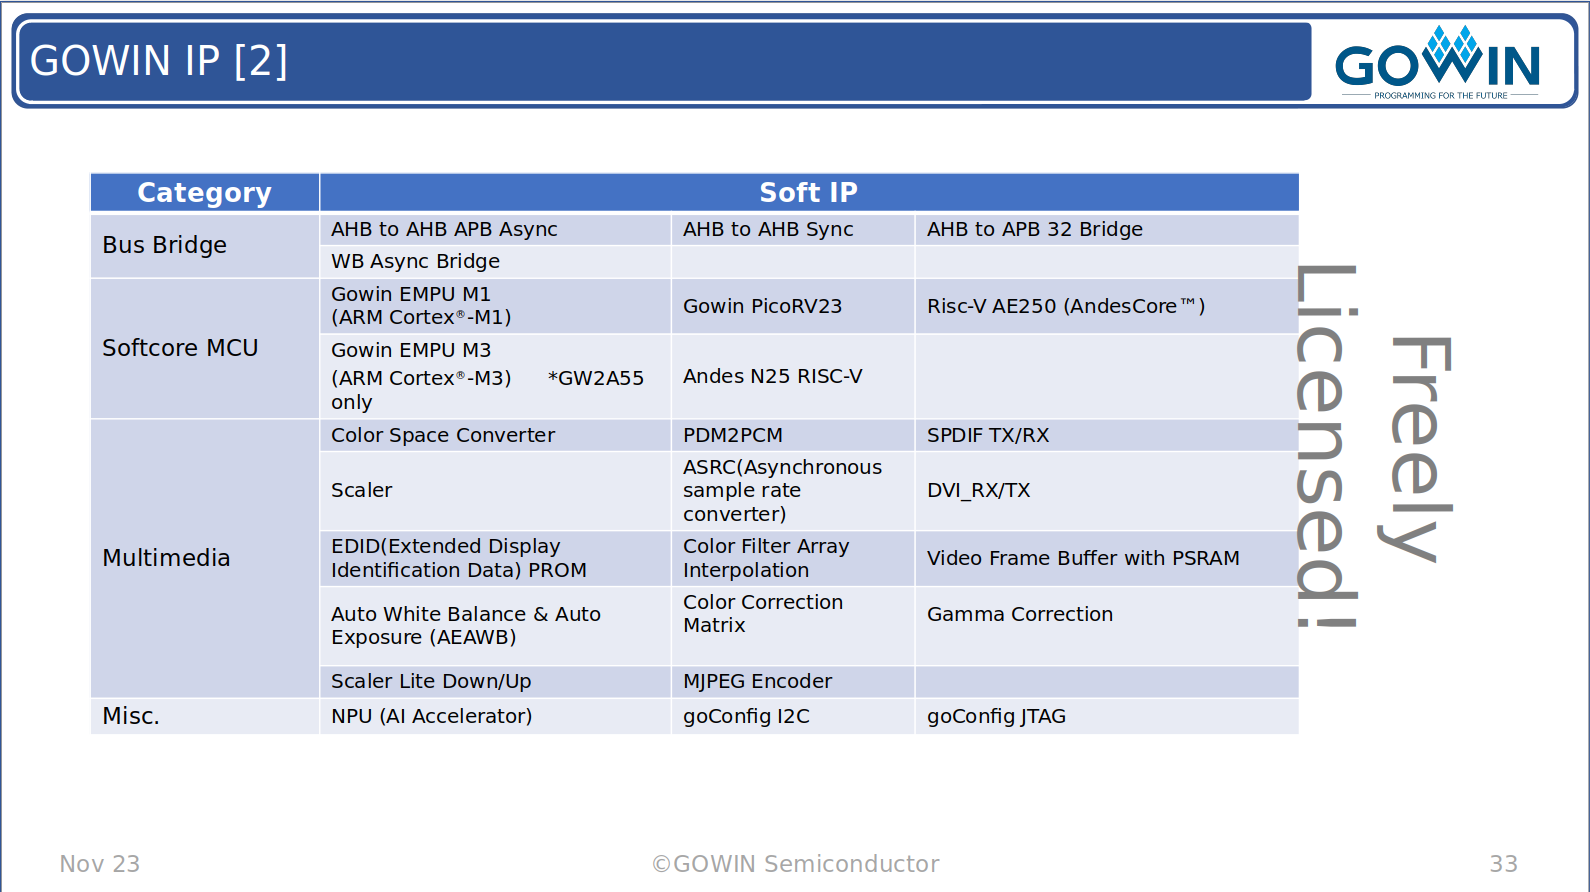Click the page number 33
The height and width of the screenshot is (892, 1590).
click(x=1503, y=864)
